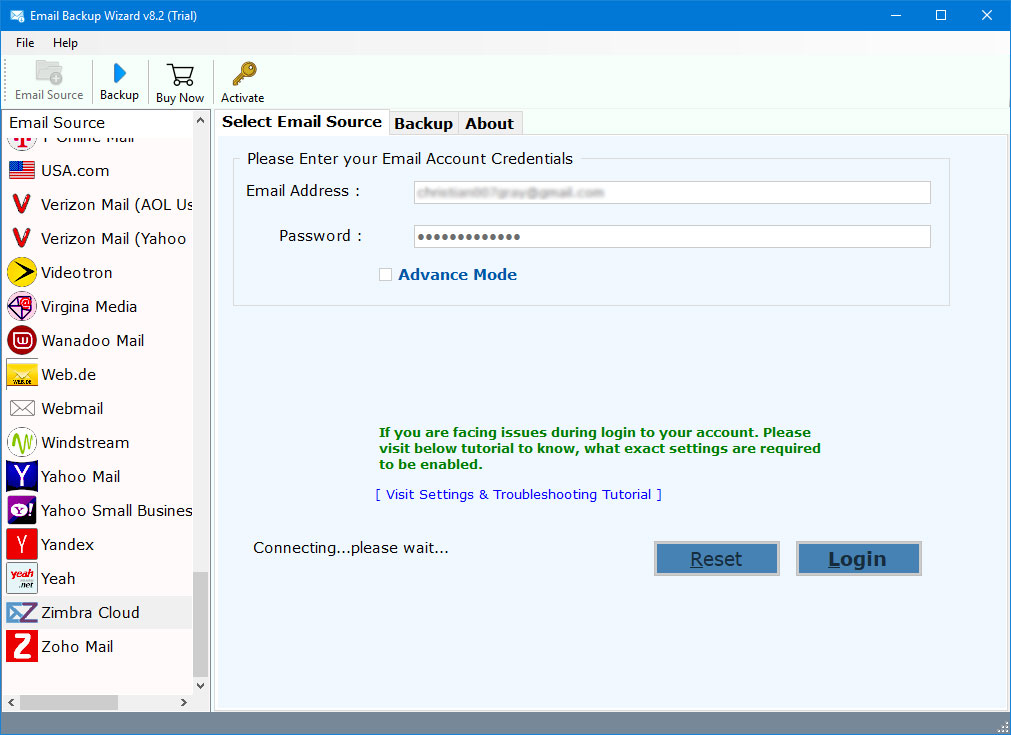Switch to the About tab
The height and width of the screenshot is (735, 1011).
click(489, 124)
